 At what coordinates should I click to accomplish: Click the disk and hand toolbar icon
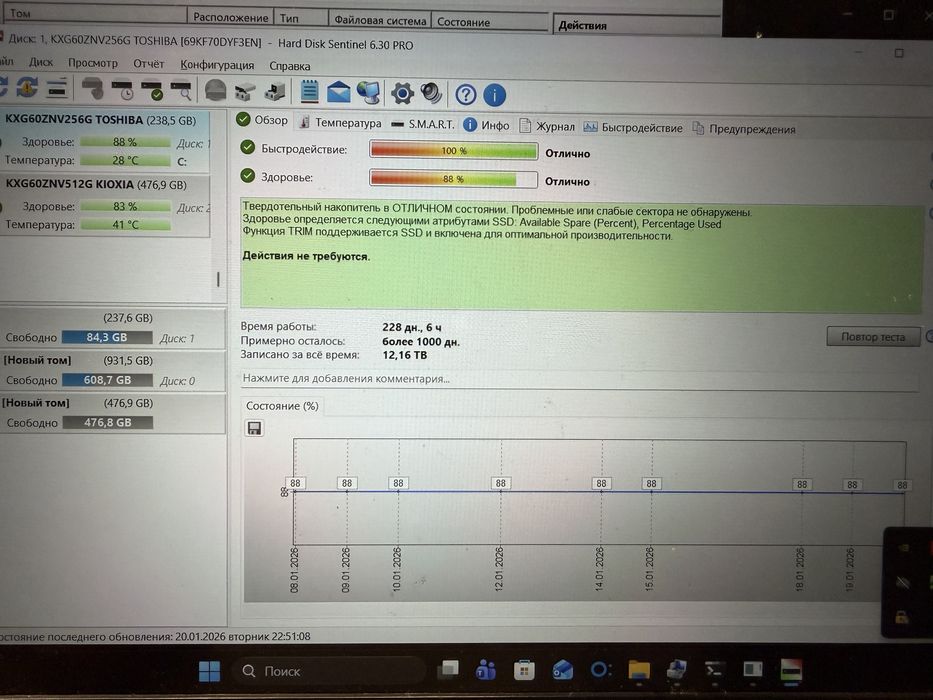click(92, 89)
